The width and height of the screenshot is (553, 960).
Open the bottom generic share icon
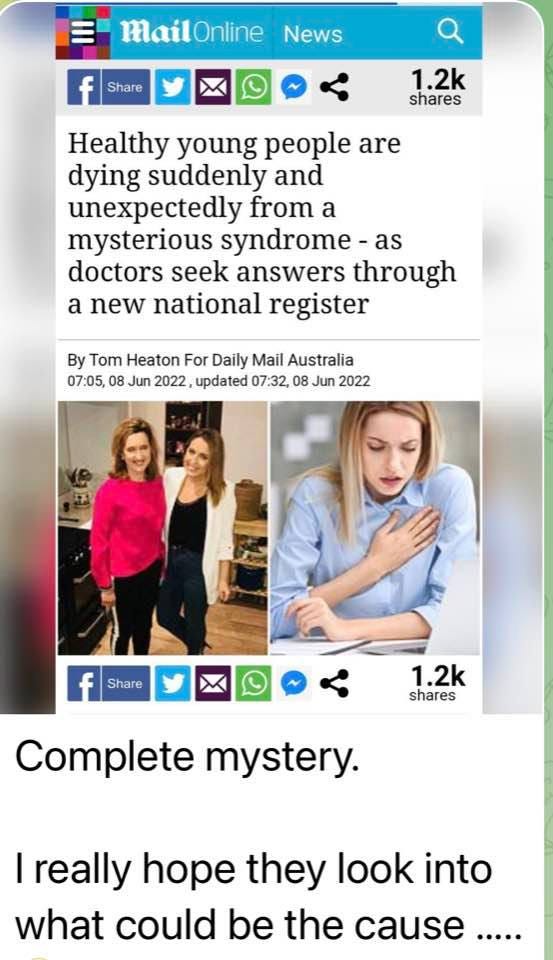coord(334,683)
